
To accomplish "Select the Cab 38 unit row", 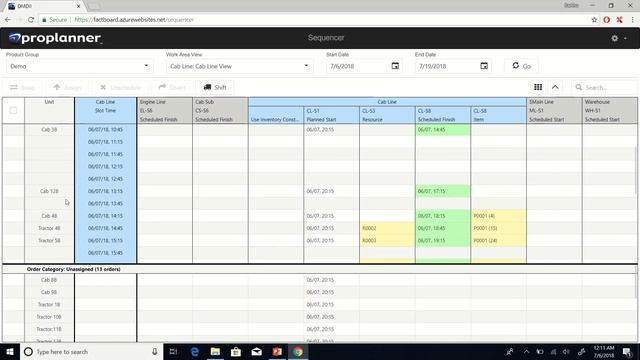I will [49, 129].
